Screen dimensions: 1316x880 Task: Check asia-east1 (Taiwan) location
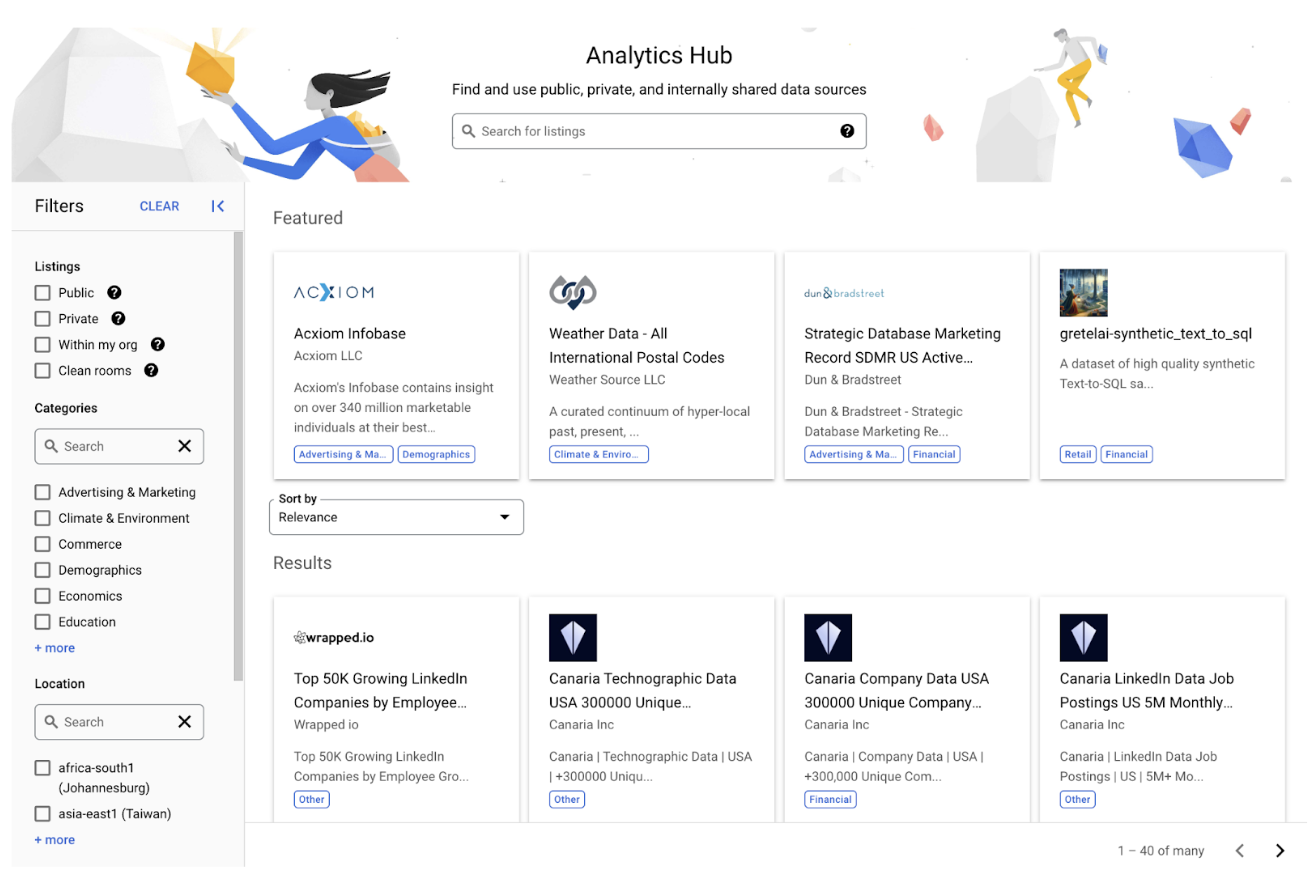click(x=42, y=814)
